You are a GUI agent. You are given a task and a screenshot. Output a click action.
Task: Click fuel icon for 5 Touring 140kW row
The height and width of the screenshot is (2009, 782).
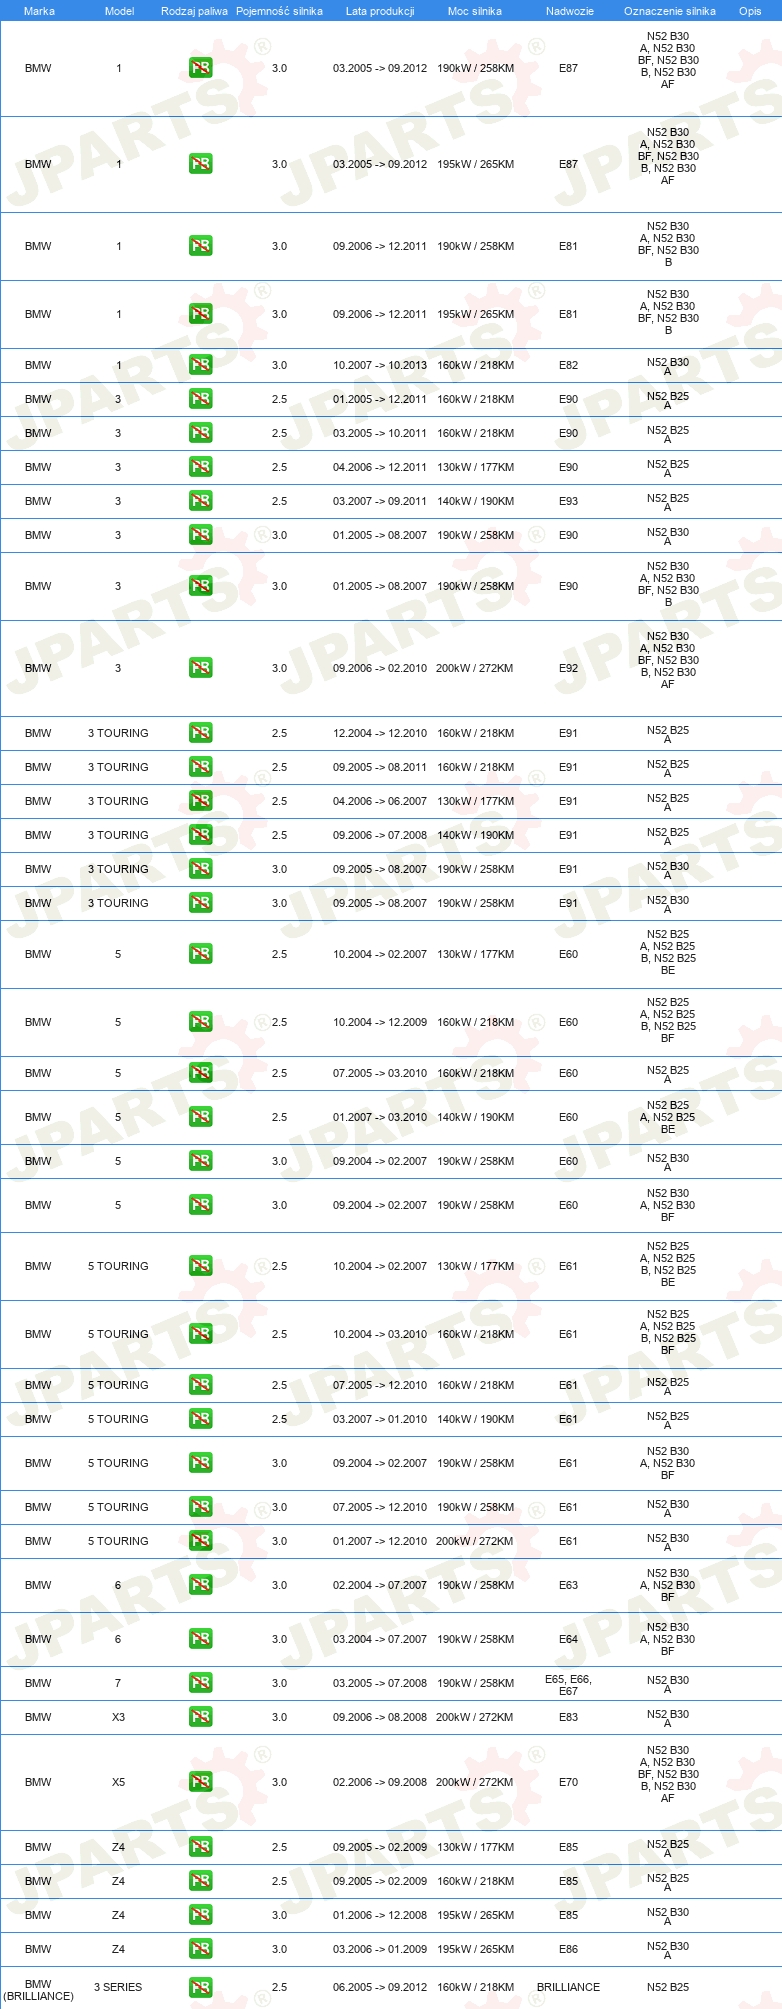200,1419
